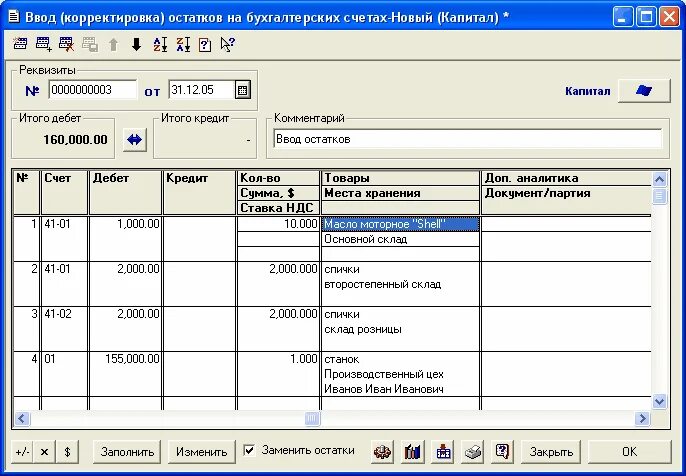
Task: Click the document number field 0000000003
Action: [x=92, y=90]
